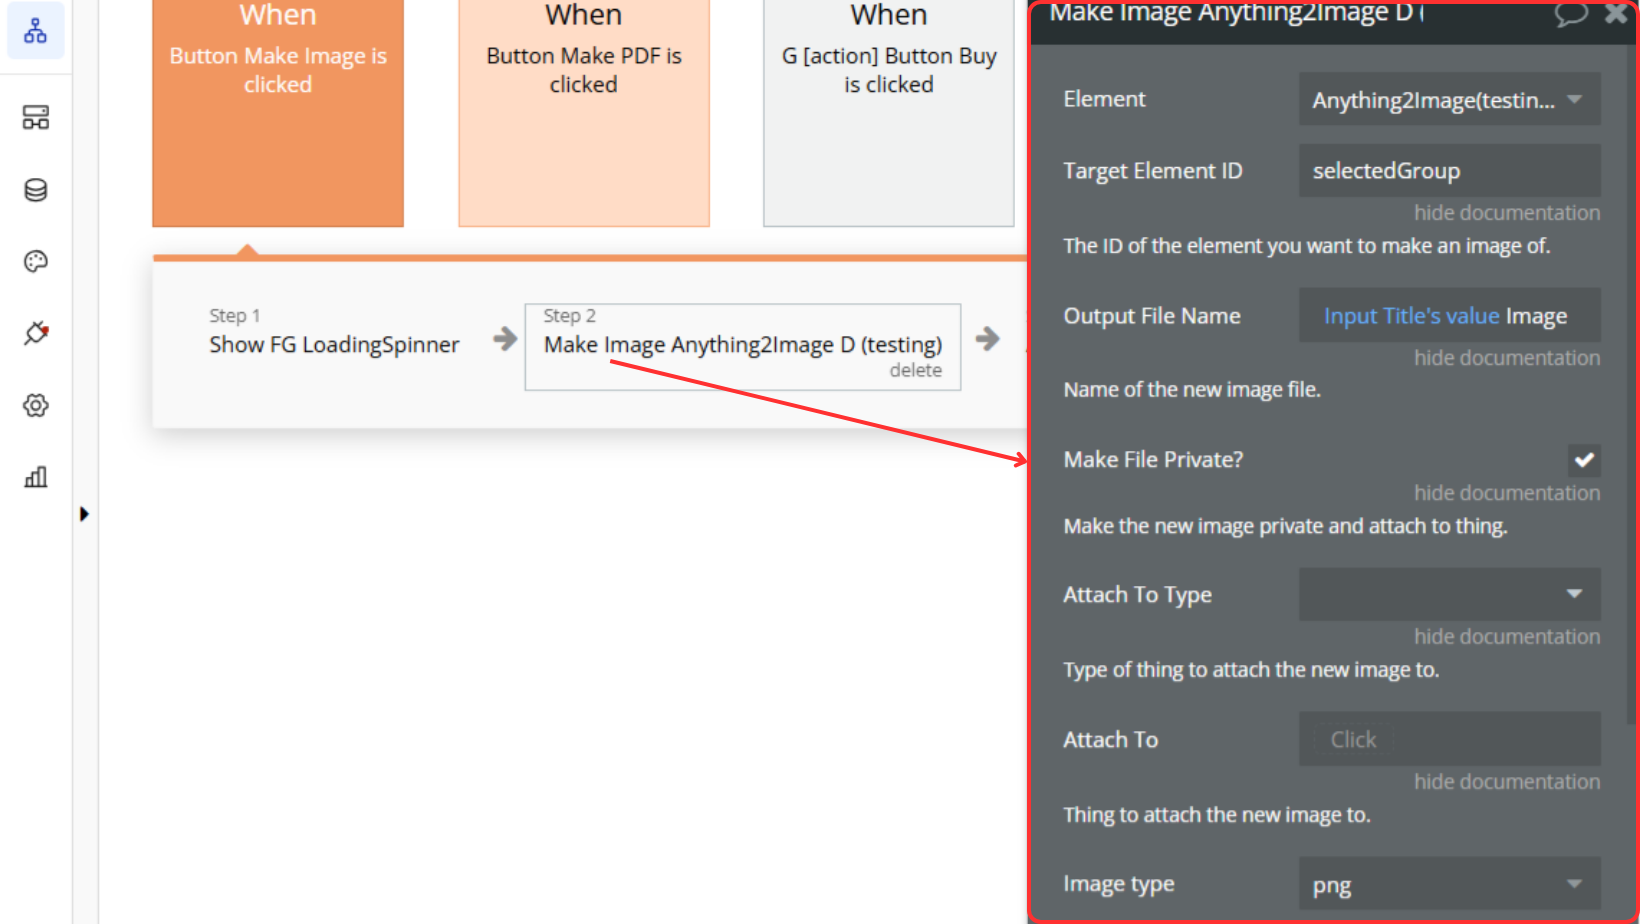Screen dimensions: 1640x924
Task: Hide documentation under Attach To Type
Action: [x=1507, y=637]
